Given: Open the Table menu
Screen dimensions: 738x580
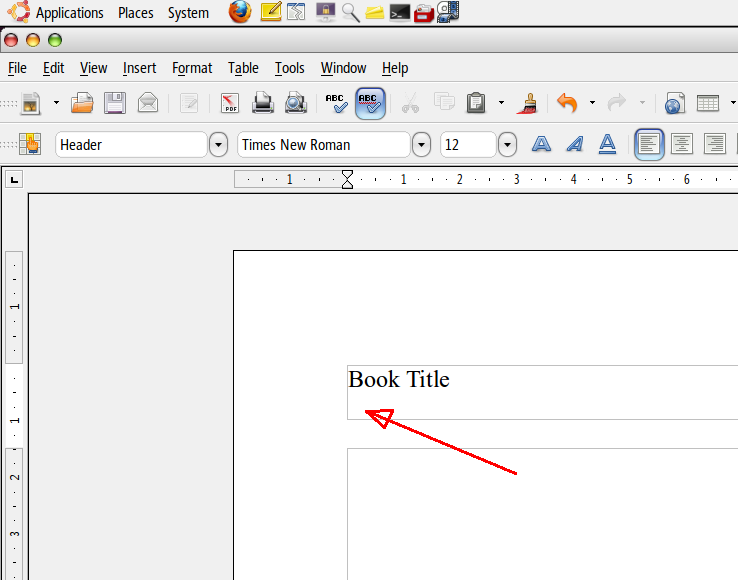Looking at the screenshot, I should tap(243, 68).
